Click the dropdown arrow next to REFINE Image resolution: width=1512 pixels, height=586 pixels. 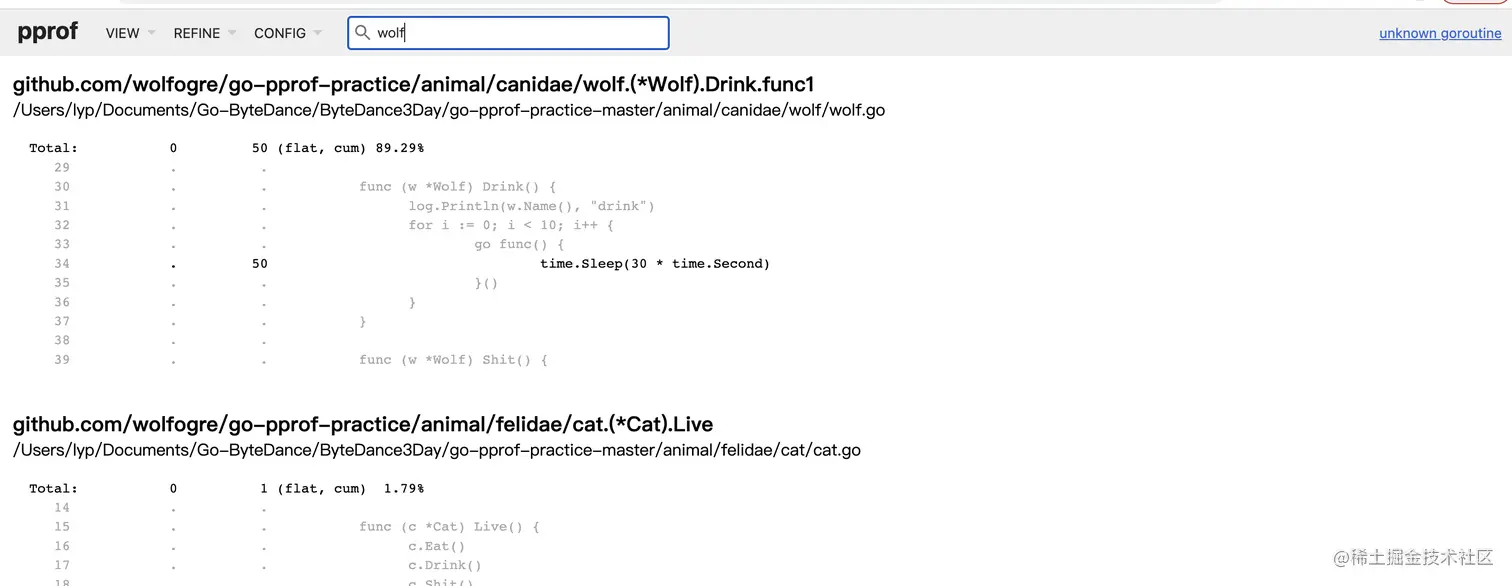pos(232,33)
